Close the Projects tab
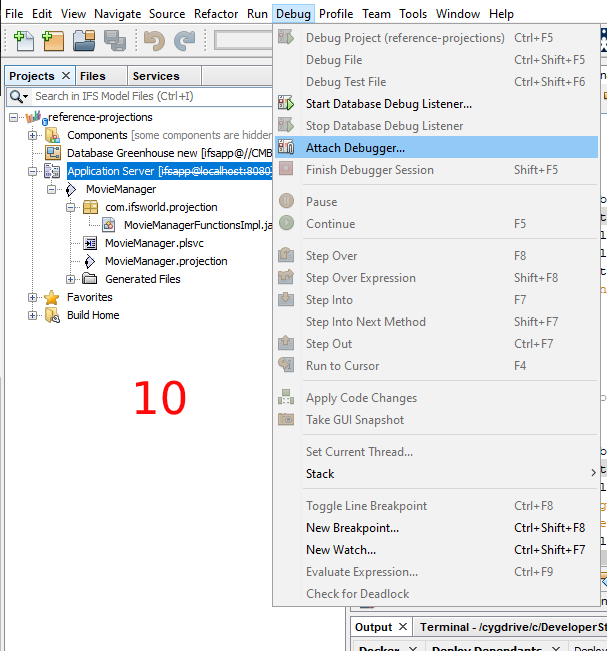This screenshot has height=651, width=607. click(67, 76)
